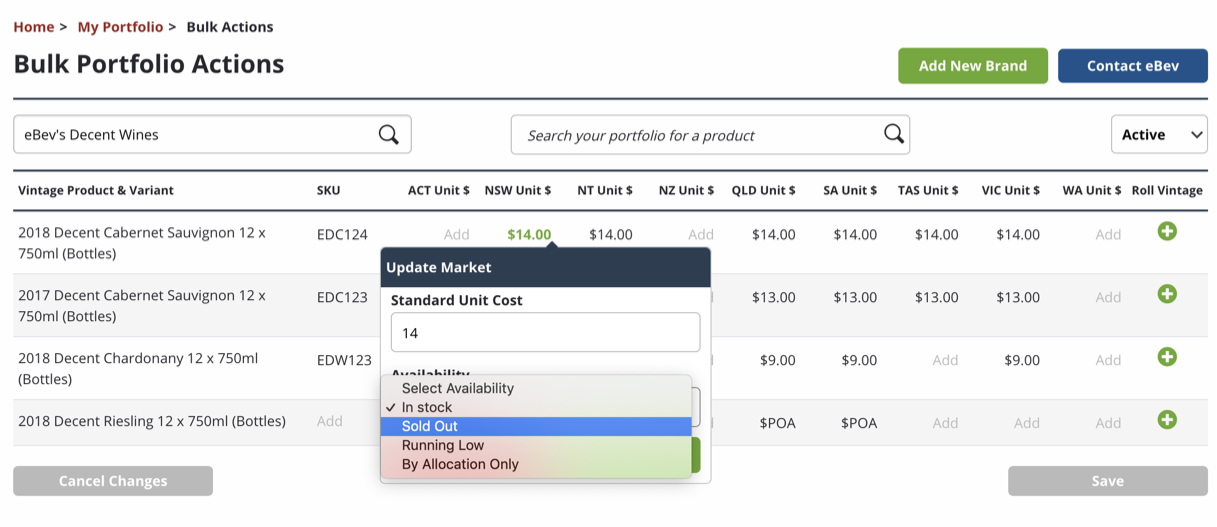Viewport: 1217px width, 527px height.
Task: Click the Save button
Action: pyautogui.click(x=1107, y=481)
